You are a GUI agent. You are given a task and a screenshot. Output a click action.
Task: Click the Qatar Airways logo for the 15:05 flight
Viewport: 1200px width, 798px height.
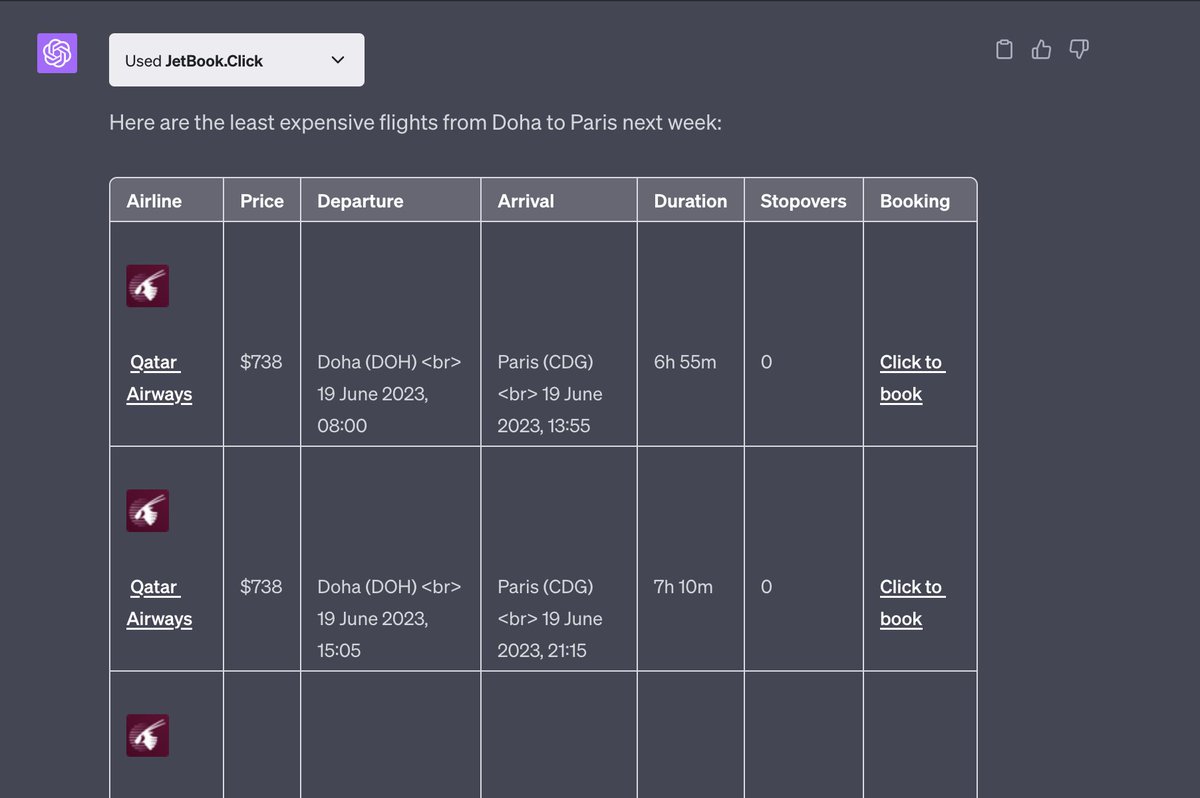[x=147, y=511]
